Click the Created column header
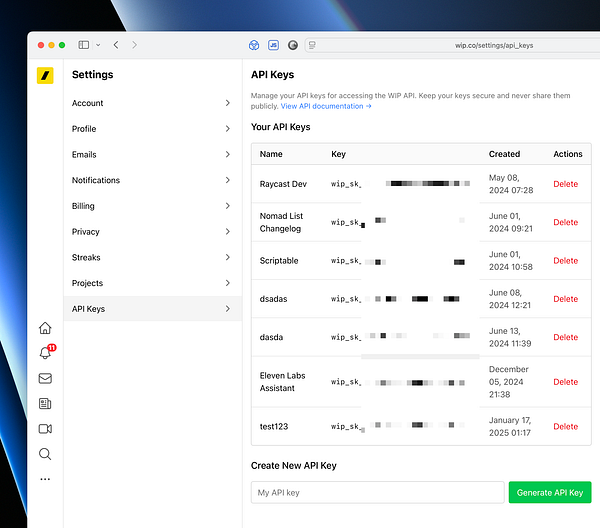 [x=504, y=154]
